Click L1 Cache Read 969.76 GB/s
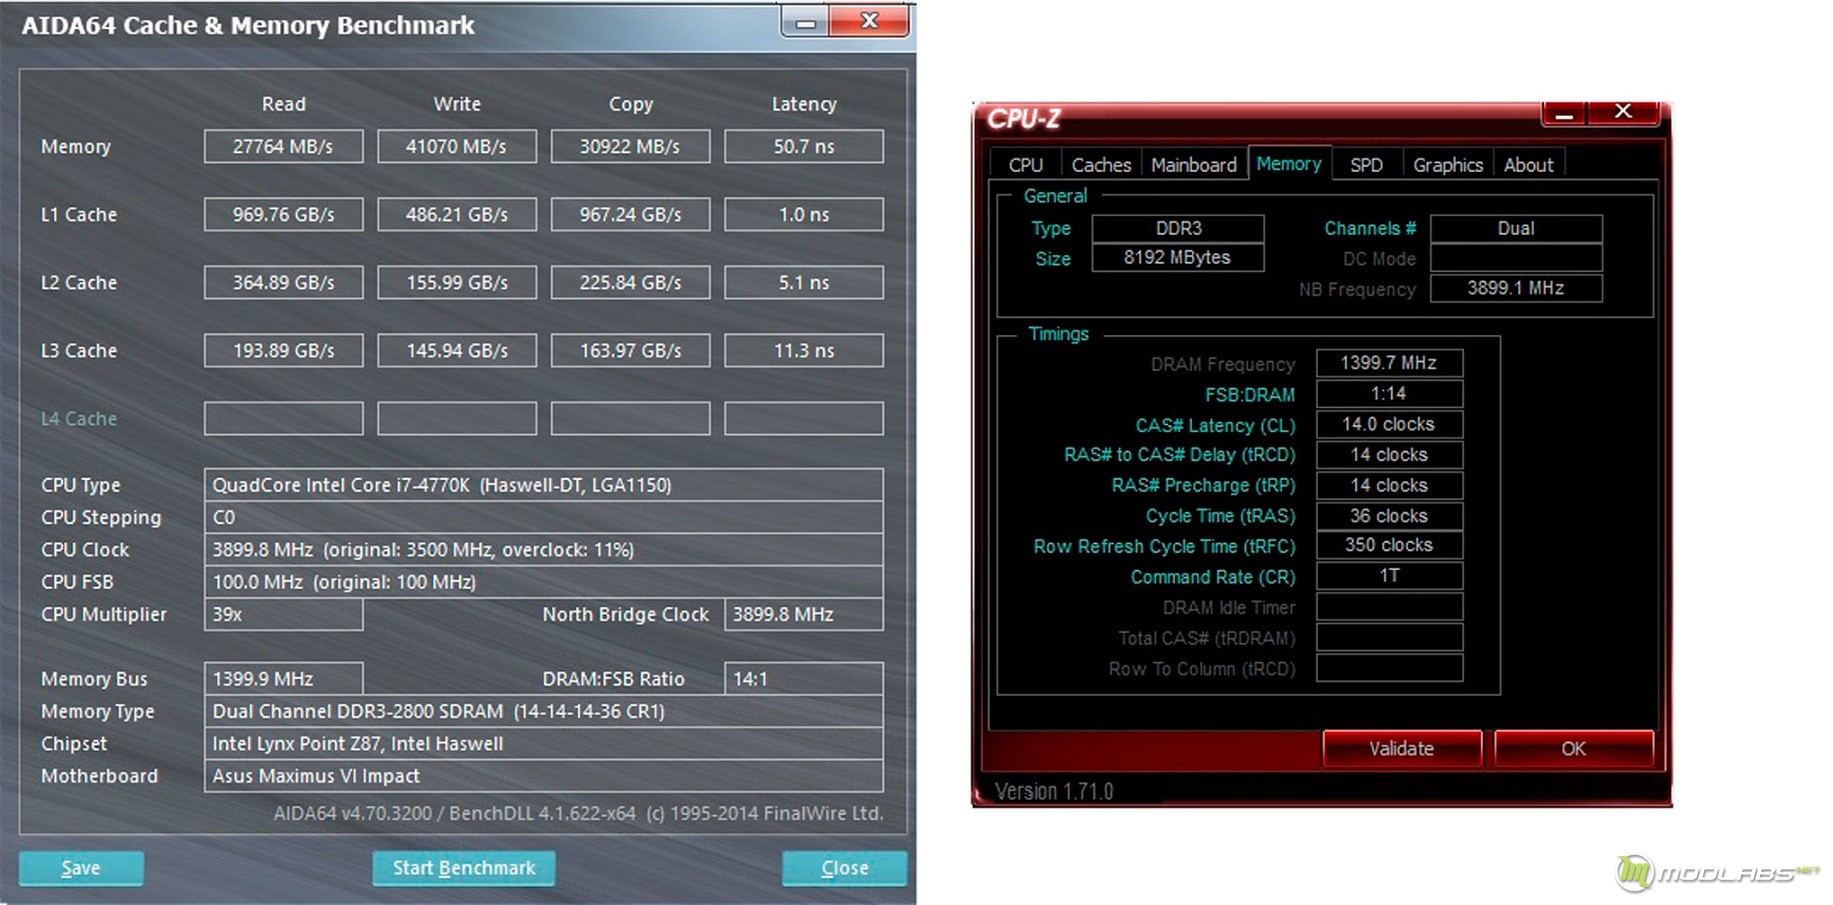The height and width of the screenshot is (905, 1833). [x=284, y=214]
